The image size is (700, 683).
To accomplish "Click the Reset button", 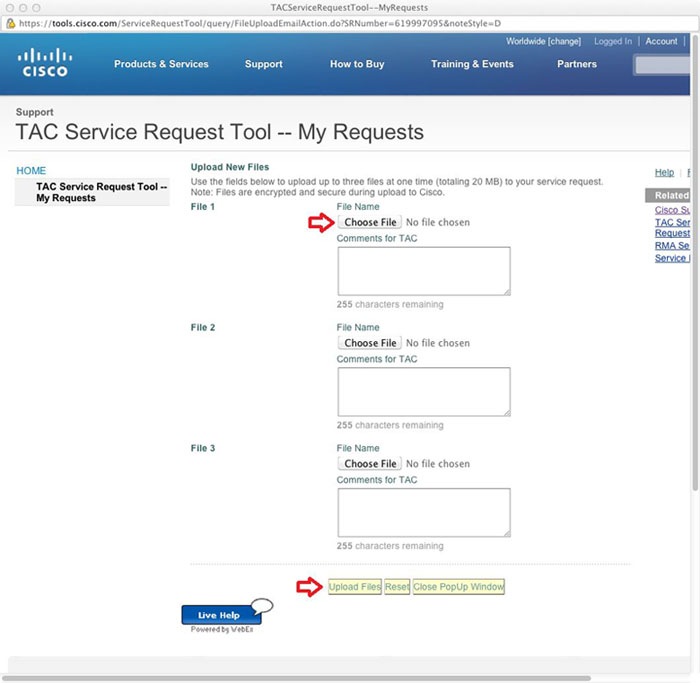I will [x=397, y=587].
